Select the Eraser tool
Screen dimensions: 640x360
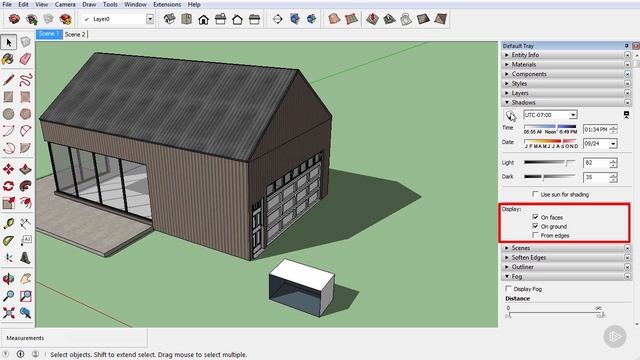point(25,59)
